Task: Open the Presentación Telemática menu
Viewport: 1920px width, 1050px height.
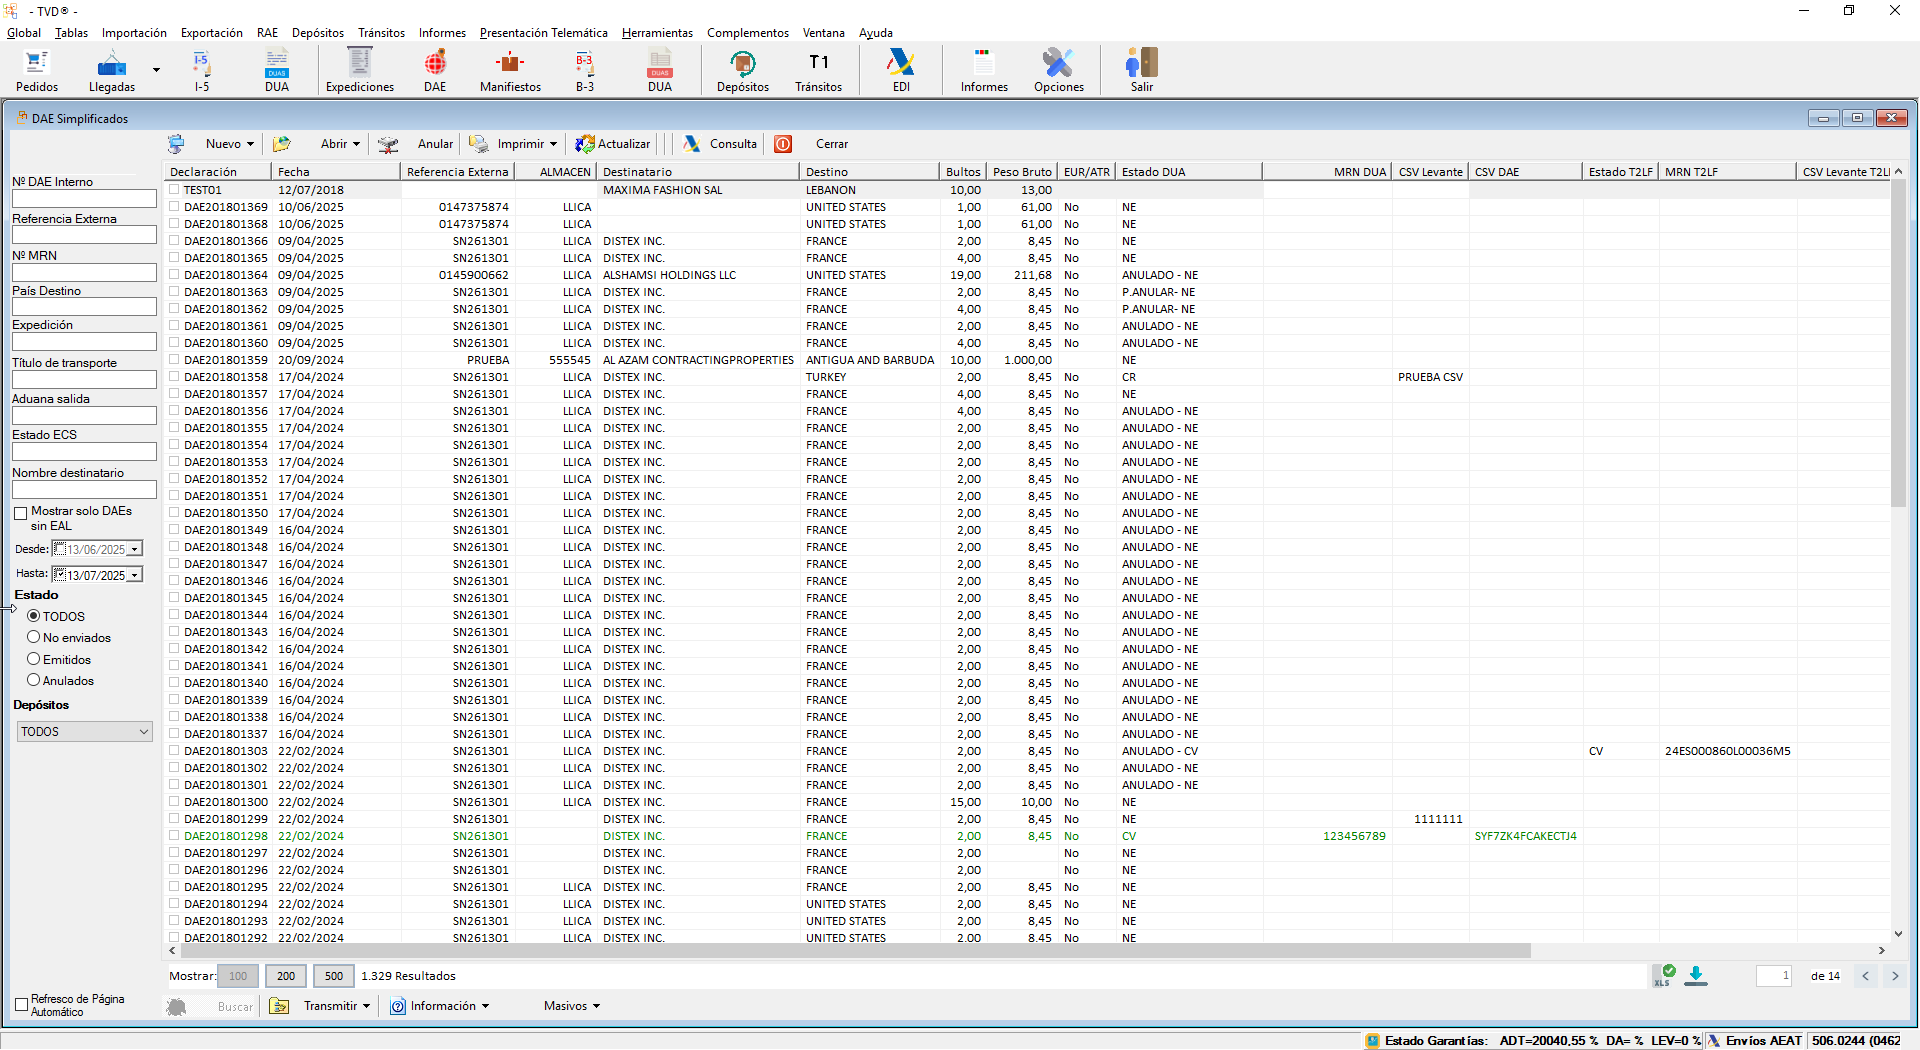Action: tap(543, 33)
